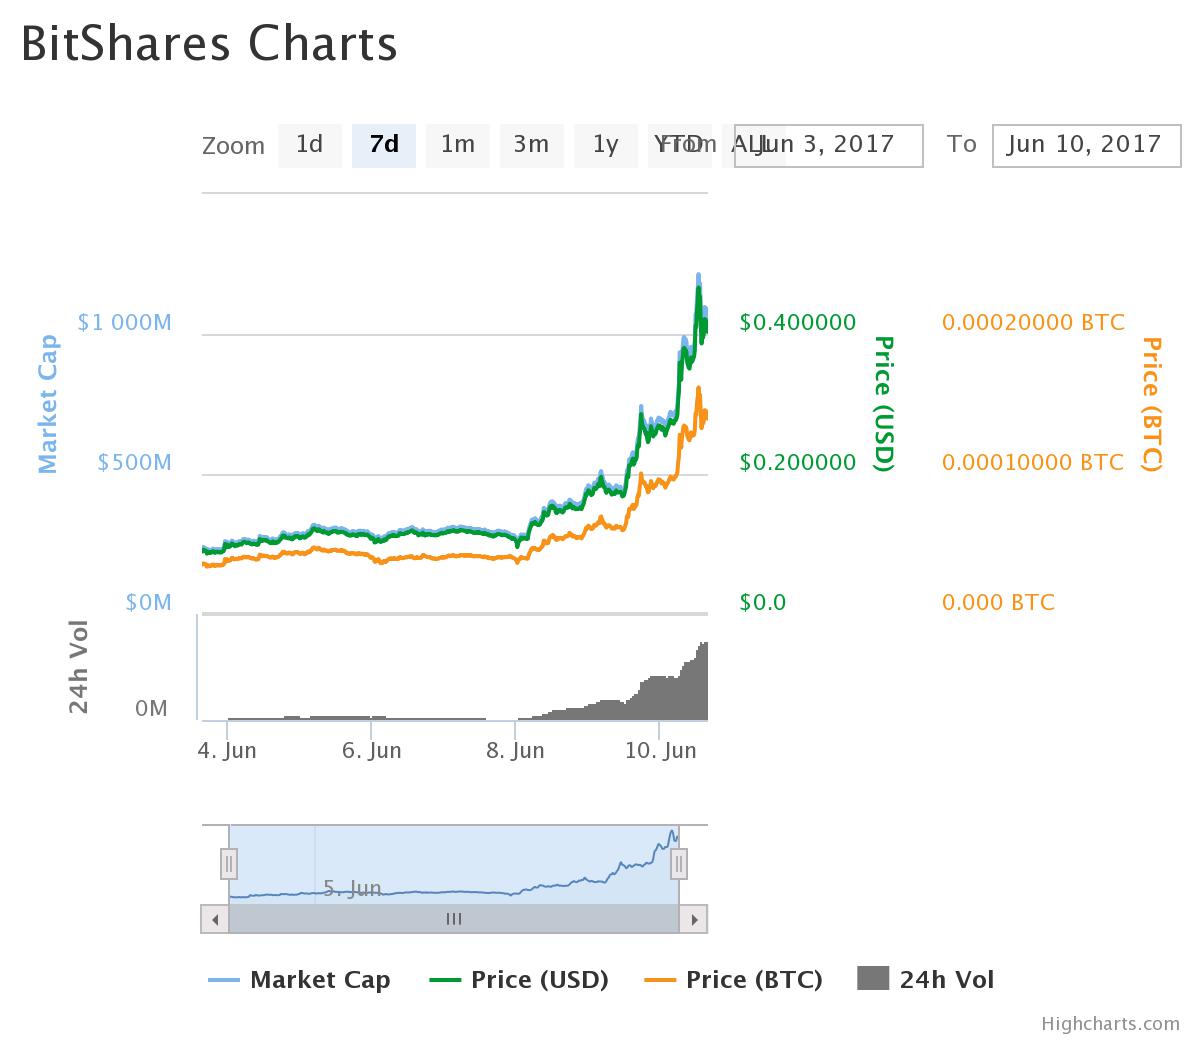1200x1040 pixels.
Task: Select the 1m zoom range
Action: click(x=458, y=145)
